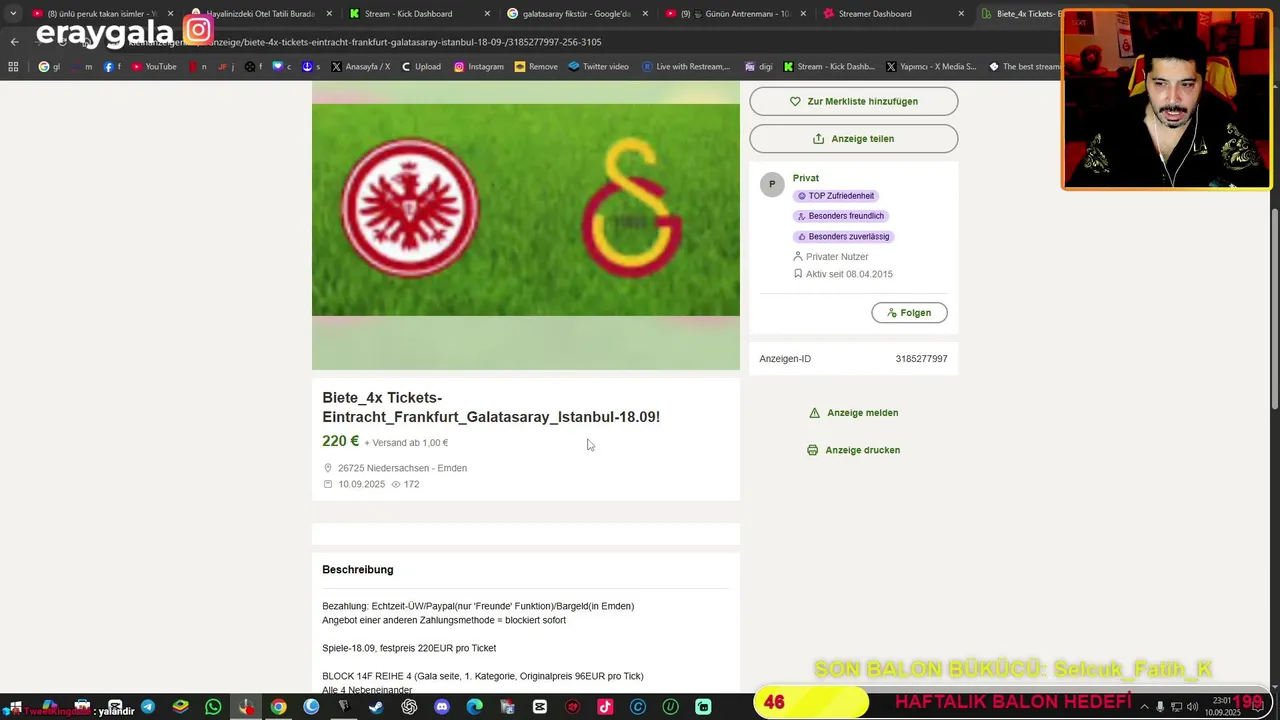Open CapCut from the taskbar
This screenshot has height=720, width=1280.
click(x=540, y=707)
